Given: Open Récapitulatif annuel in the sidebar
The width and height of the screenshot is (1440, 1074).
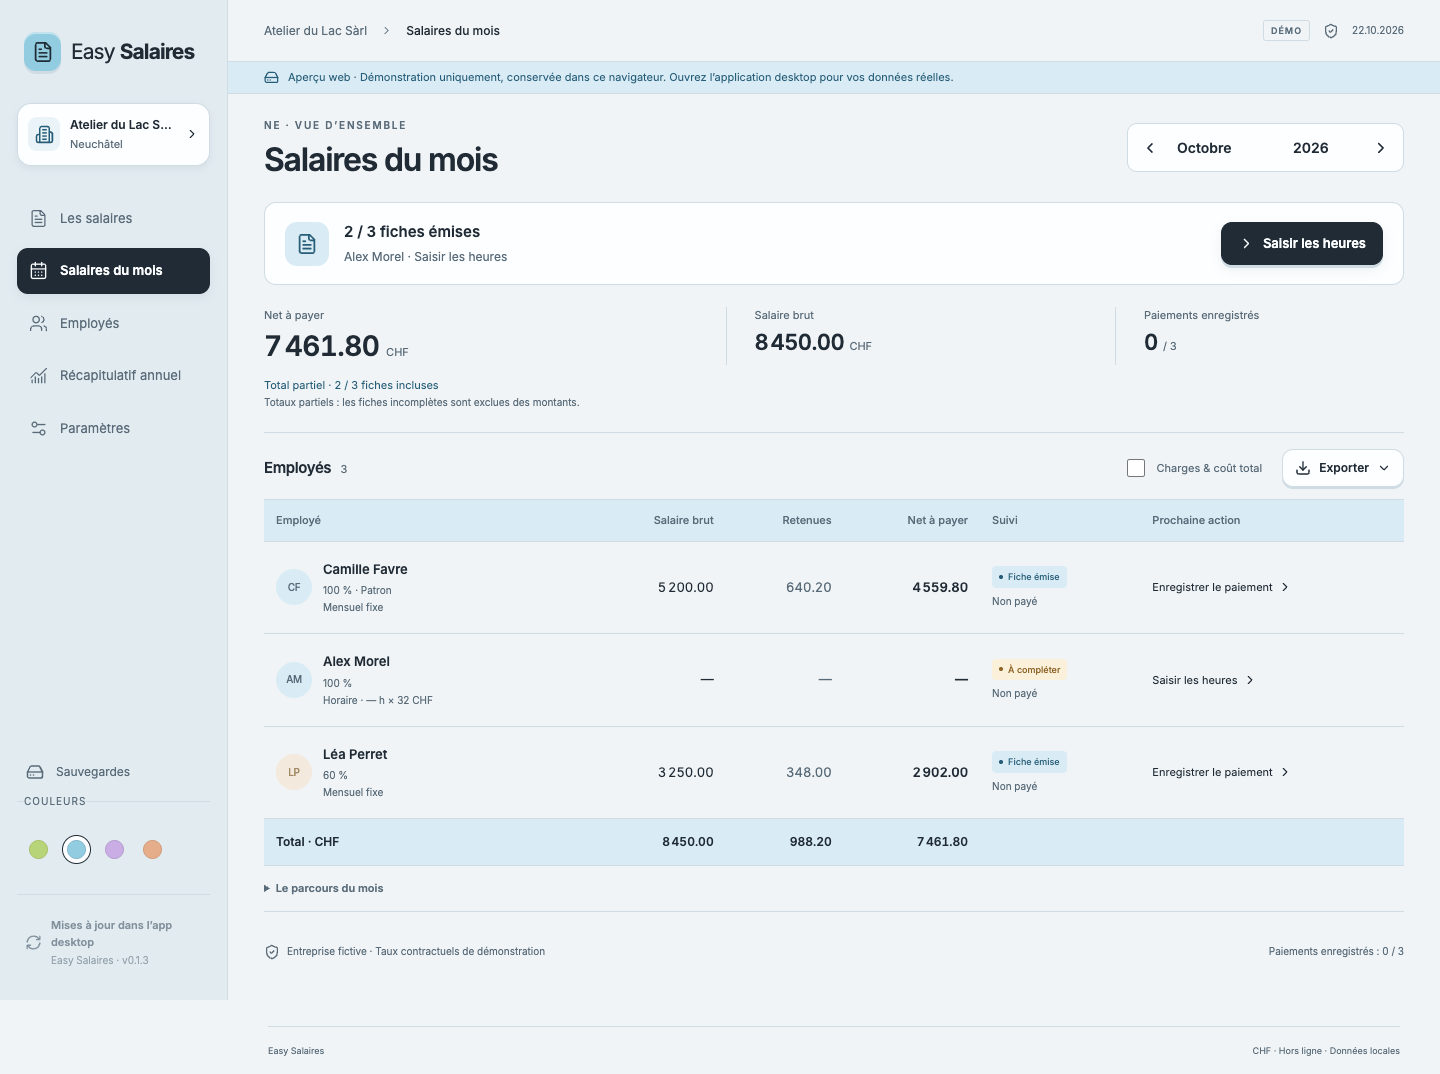Looking at the screenshot, I should tap(113, 376).
